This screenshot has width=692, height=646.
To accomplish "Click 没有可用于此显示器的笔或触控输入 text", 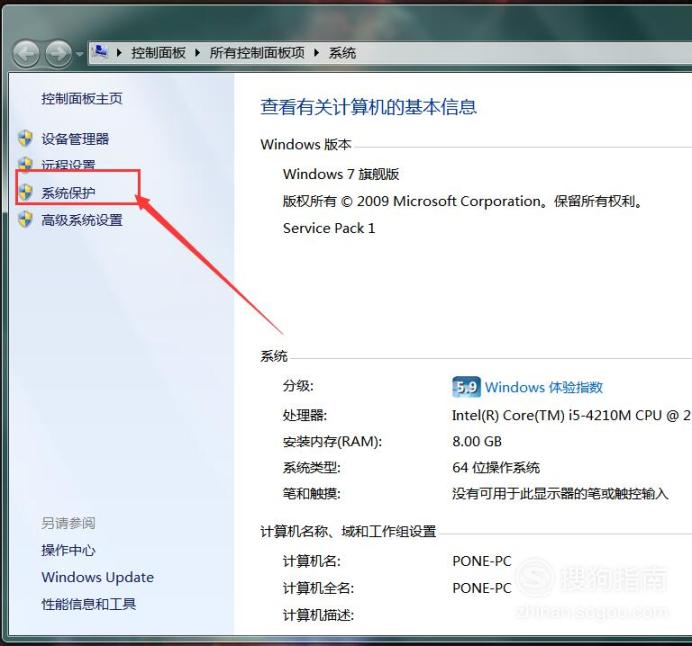I will [560, 493].
